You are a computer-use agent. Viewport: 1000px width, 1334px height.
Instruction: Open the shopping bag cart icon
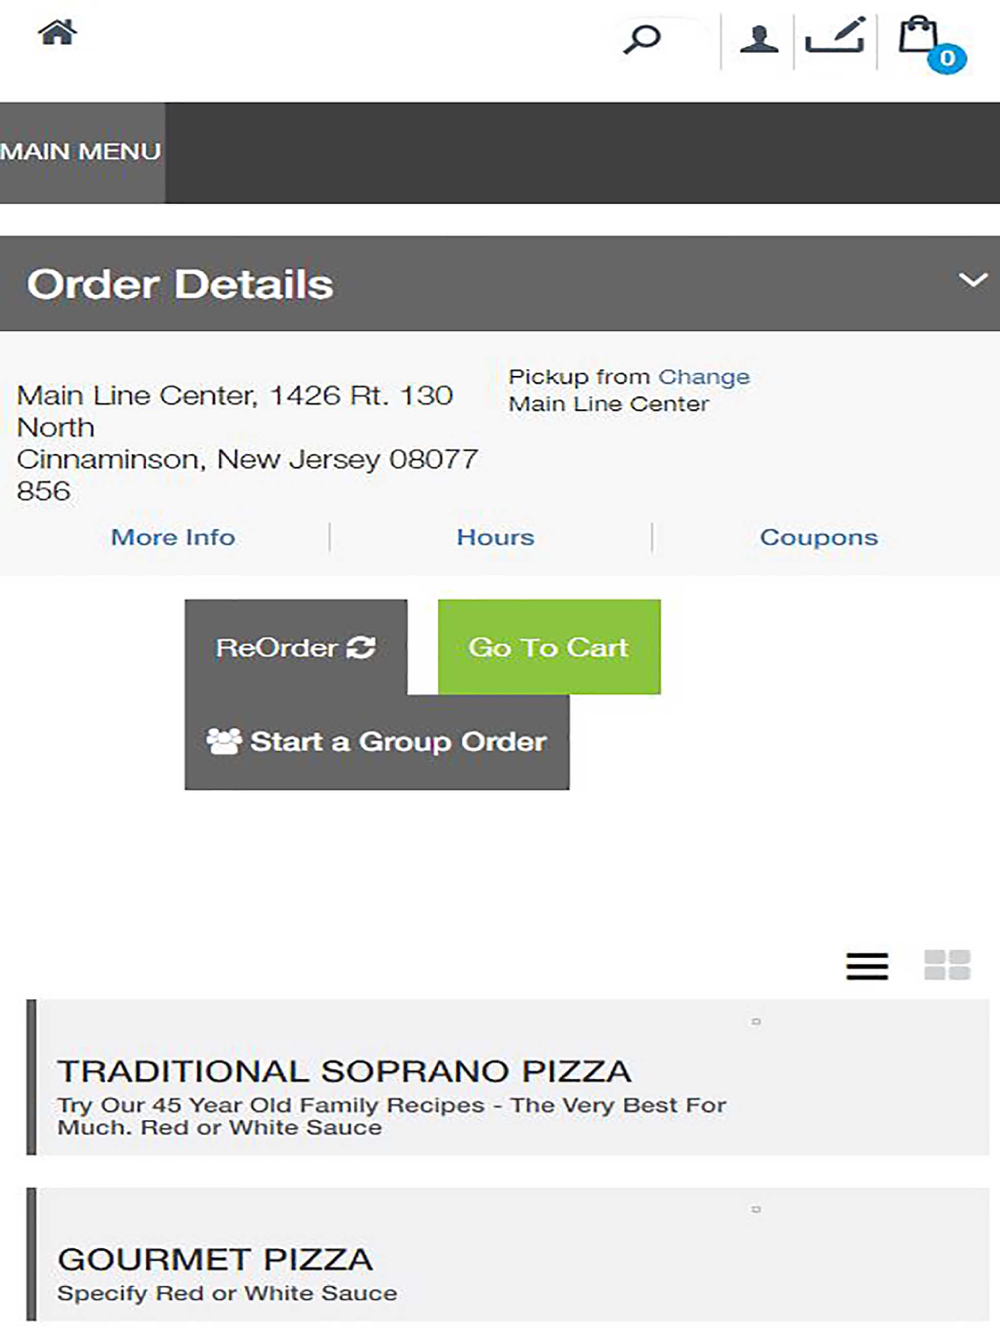tap(918, 35)
